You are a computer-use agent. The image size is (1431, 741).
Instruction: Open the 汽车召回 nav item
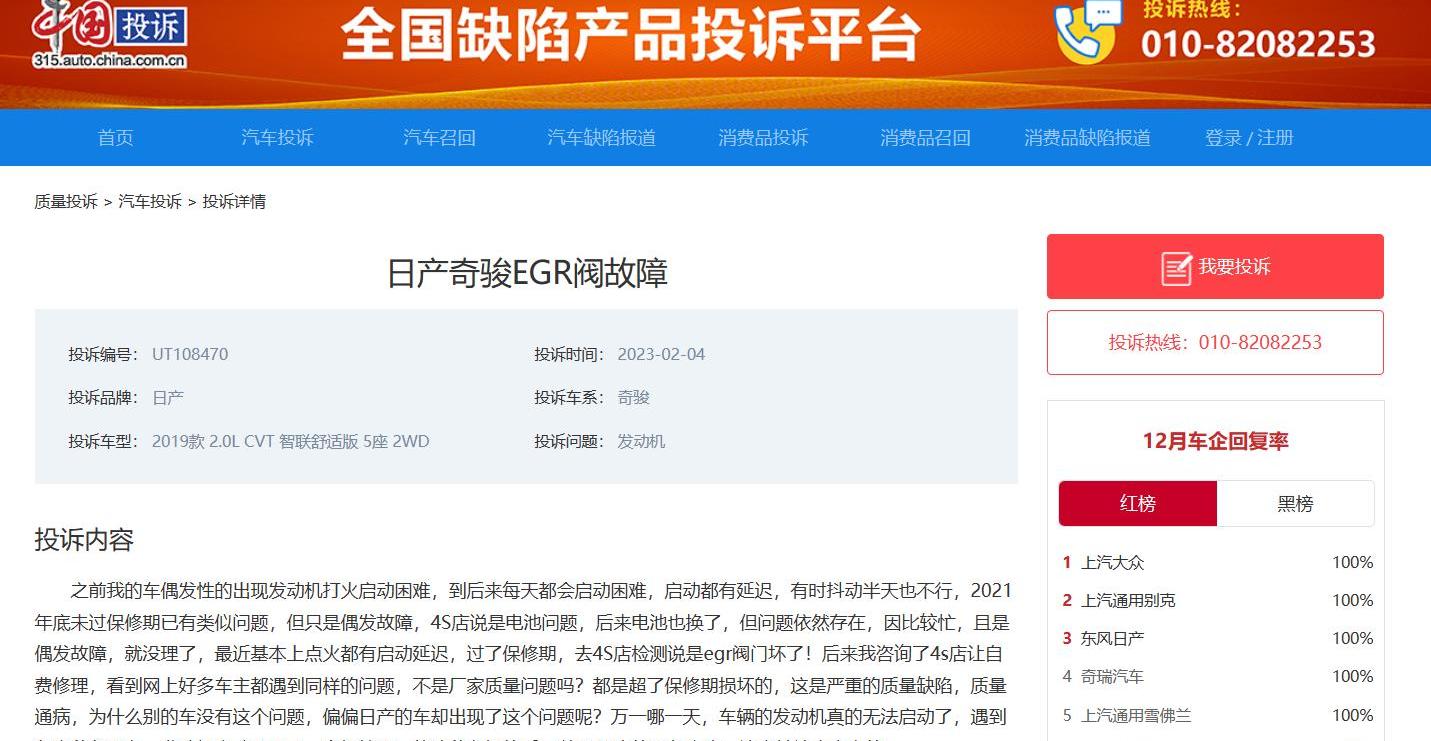pos(439,138)
